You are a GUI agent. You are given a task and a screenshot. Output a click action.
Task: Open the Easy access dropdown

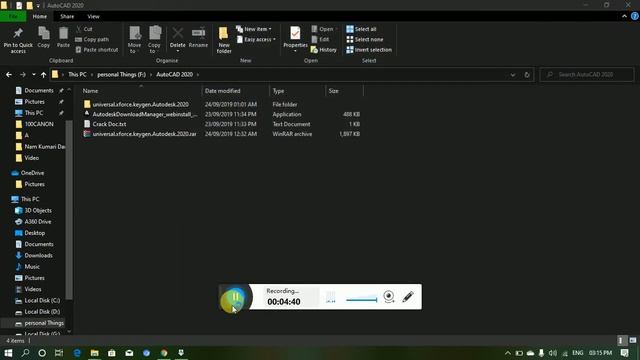click(256, 39)
